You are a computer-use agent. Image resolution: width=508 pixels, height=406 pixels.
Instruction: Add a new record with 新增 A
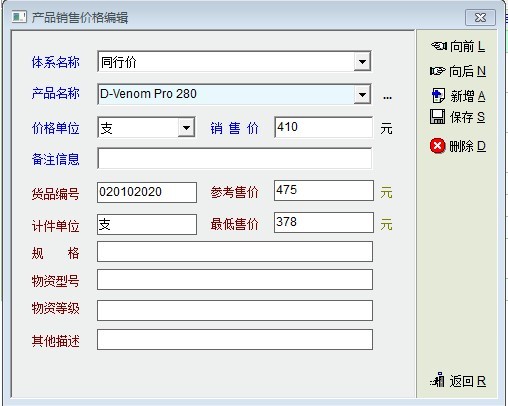pos(458,96)
